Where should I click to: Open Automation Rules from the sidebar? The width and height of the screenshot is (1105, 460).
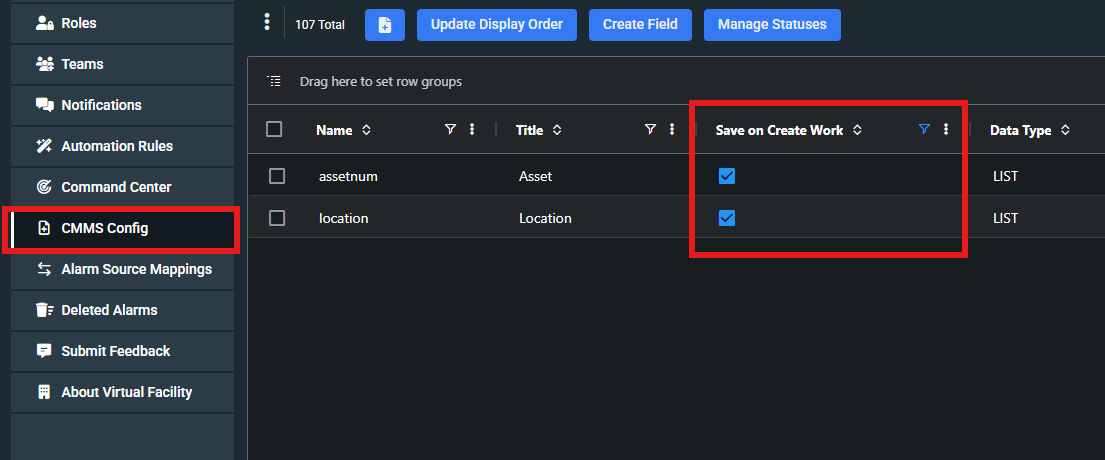click(122, 147)
